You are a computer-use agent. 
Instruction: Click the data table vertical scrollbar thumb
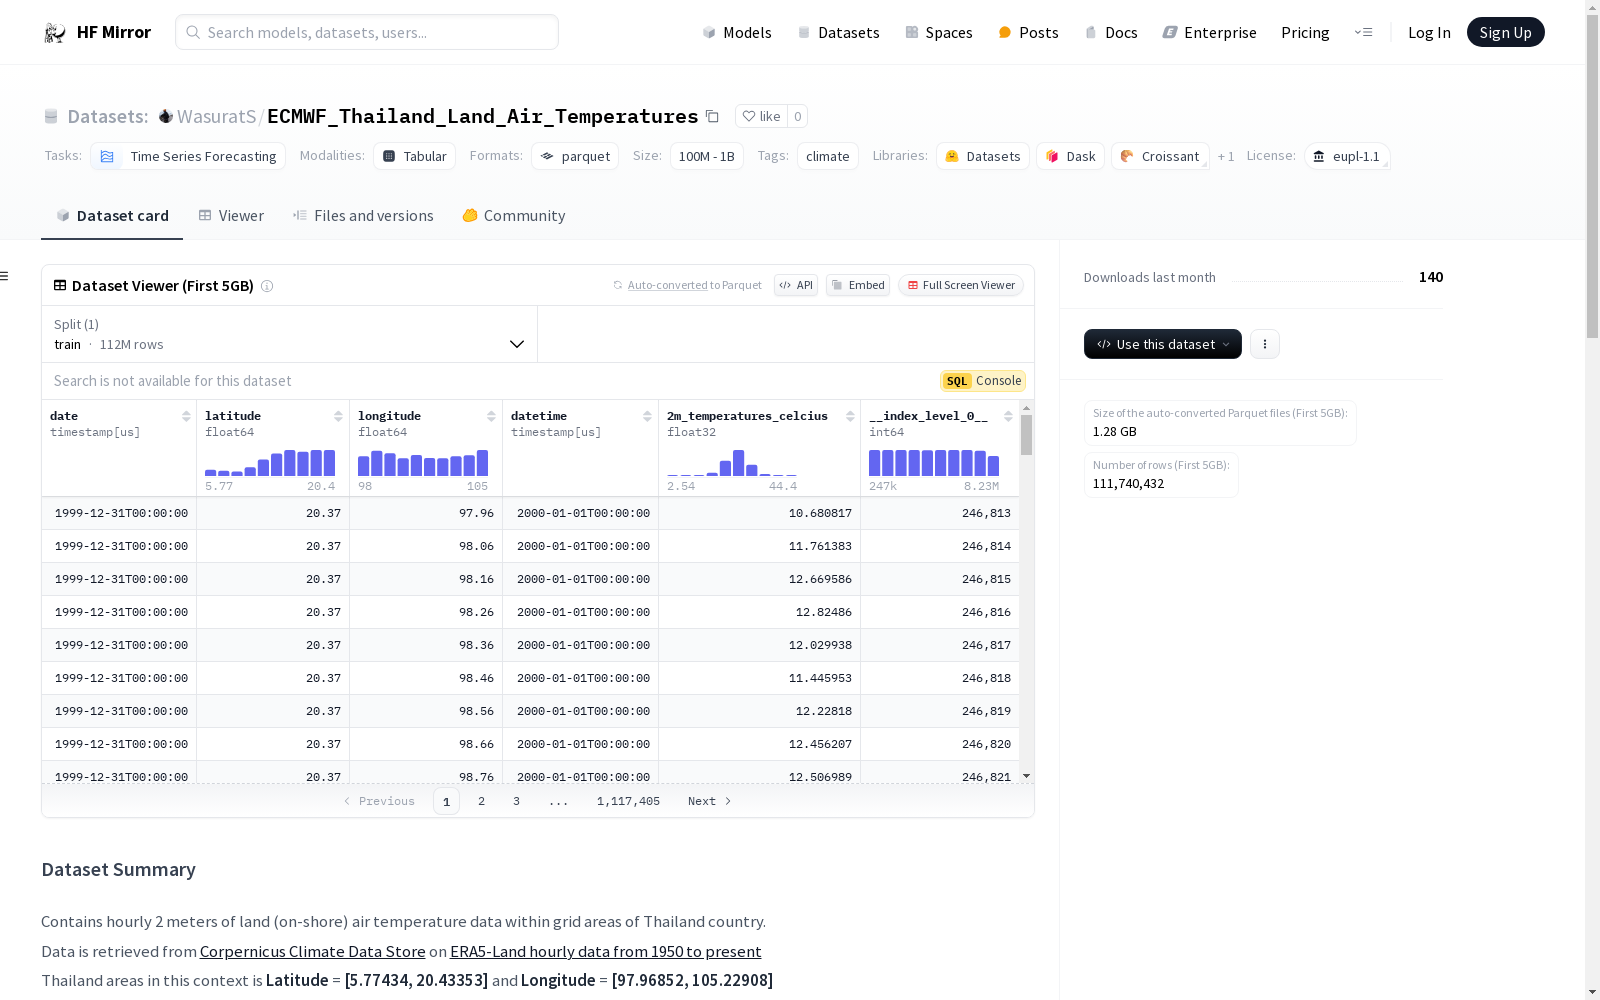point(1026,435)
